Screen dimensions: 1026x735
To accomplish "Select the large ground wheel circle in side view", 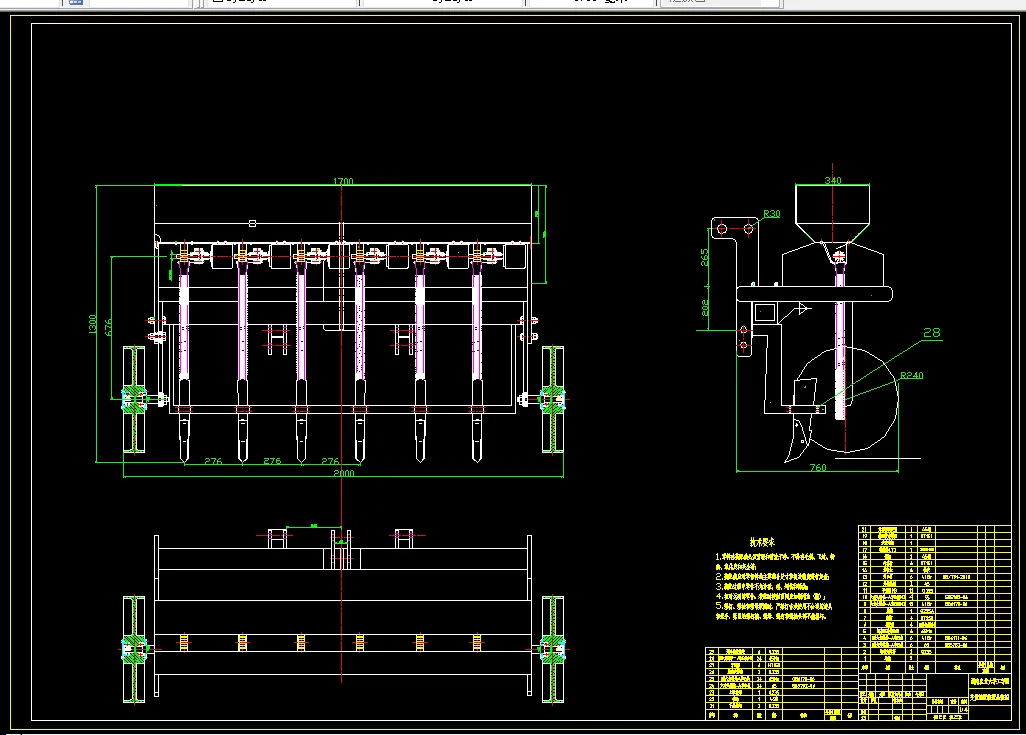I will [x=845, y=400].
